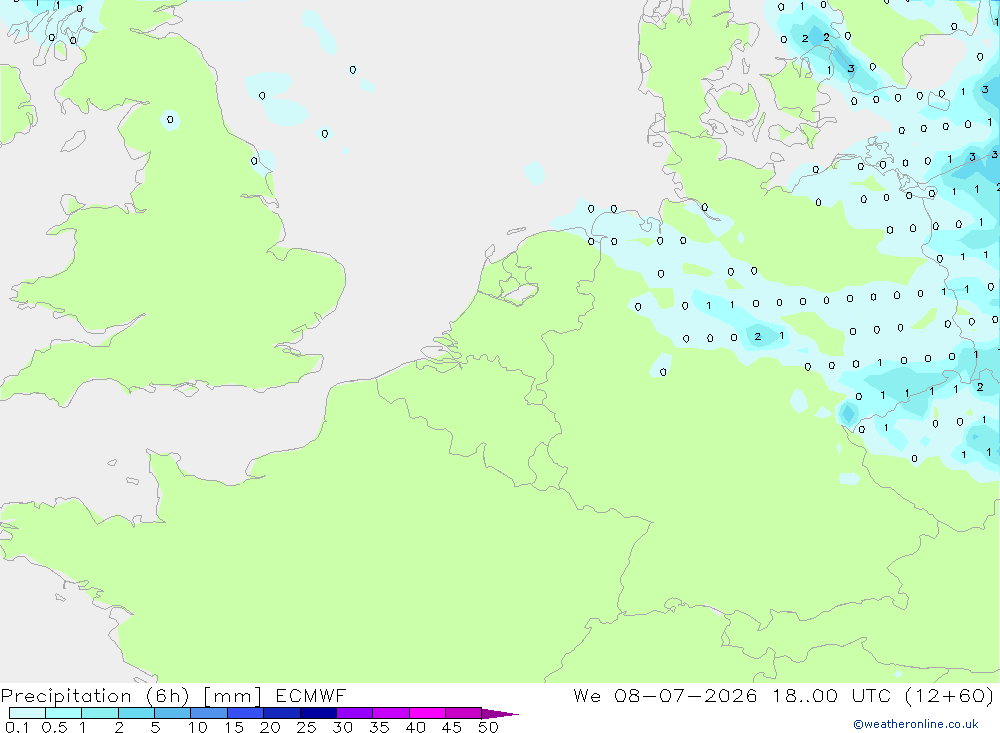
Task: Click the legend scale label '20'
Action: (270, 727)
